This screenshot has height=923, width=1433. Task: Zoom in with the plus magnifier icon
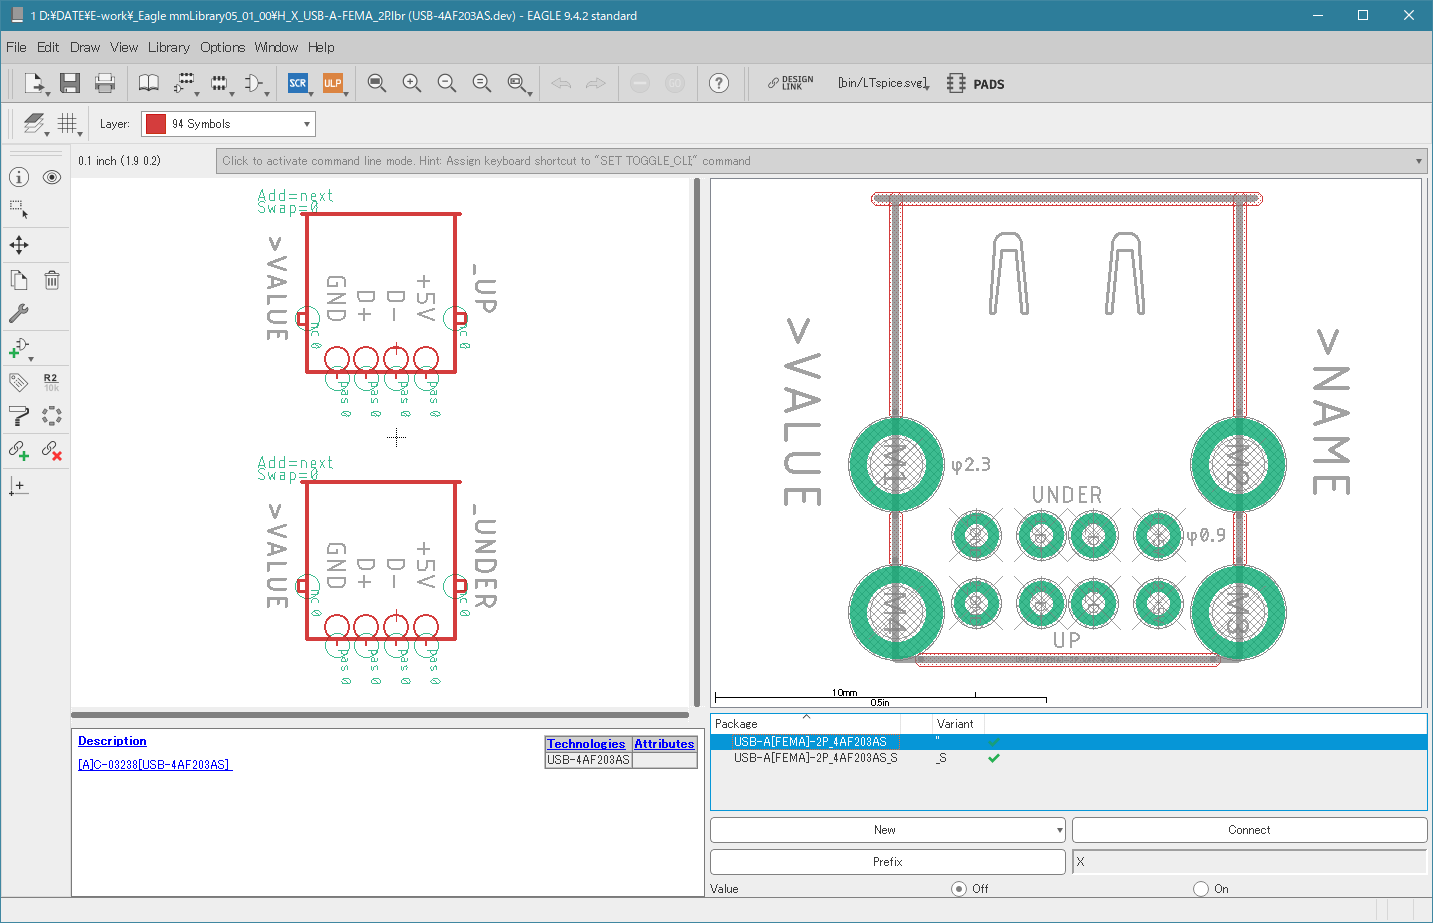412,83
